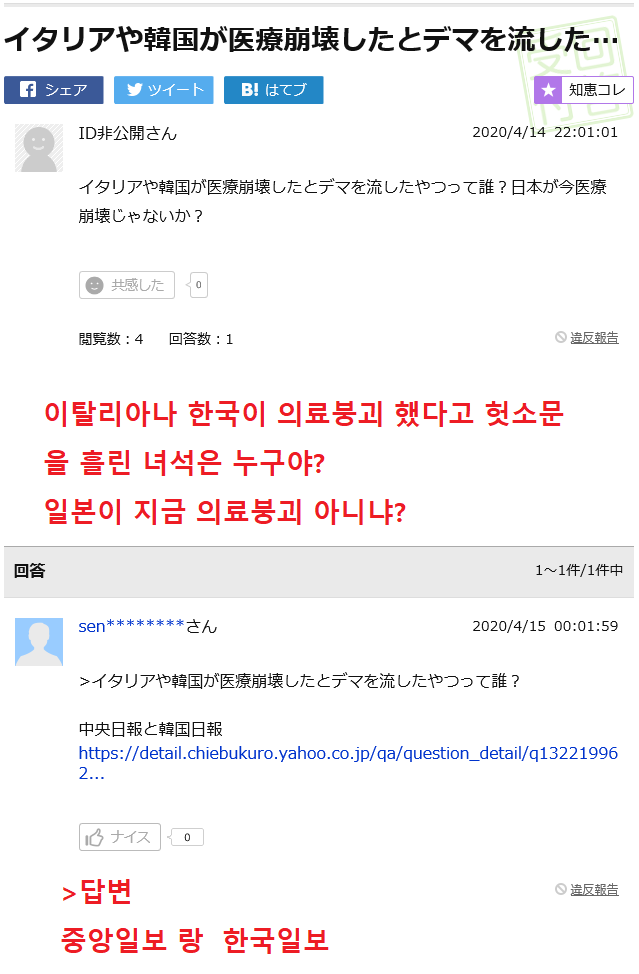The width and height of the screenshot is (639, 974).
Task: Open the sen******** user profile link
Action: pyautogui.click(x=132, y=626)
